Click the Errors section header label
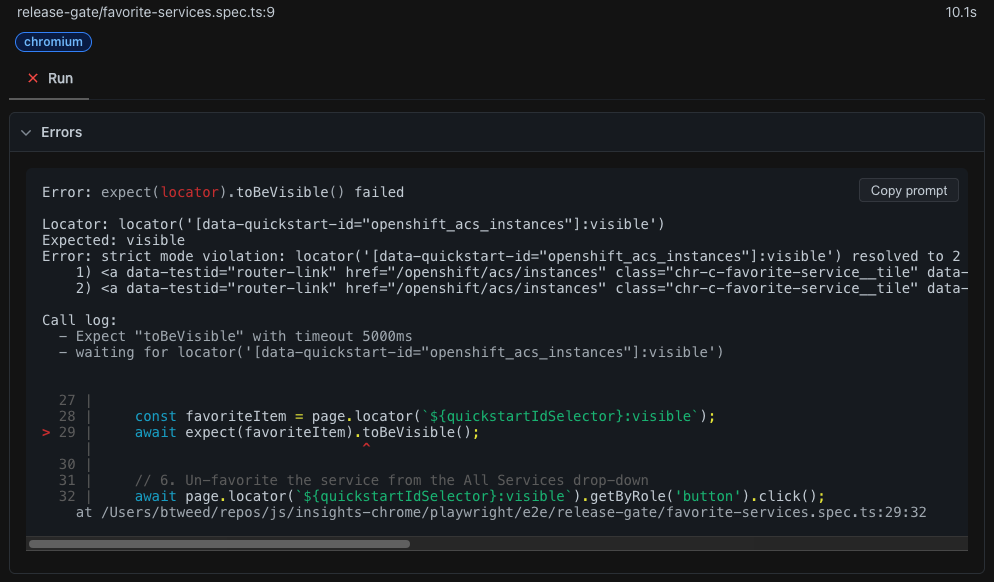 tap(61, 132)
